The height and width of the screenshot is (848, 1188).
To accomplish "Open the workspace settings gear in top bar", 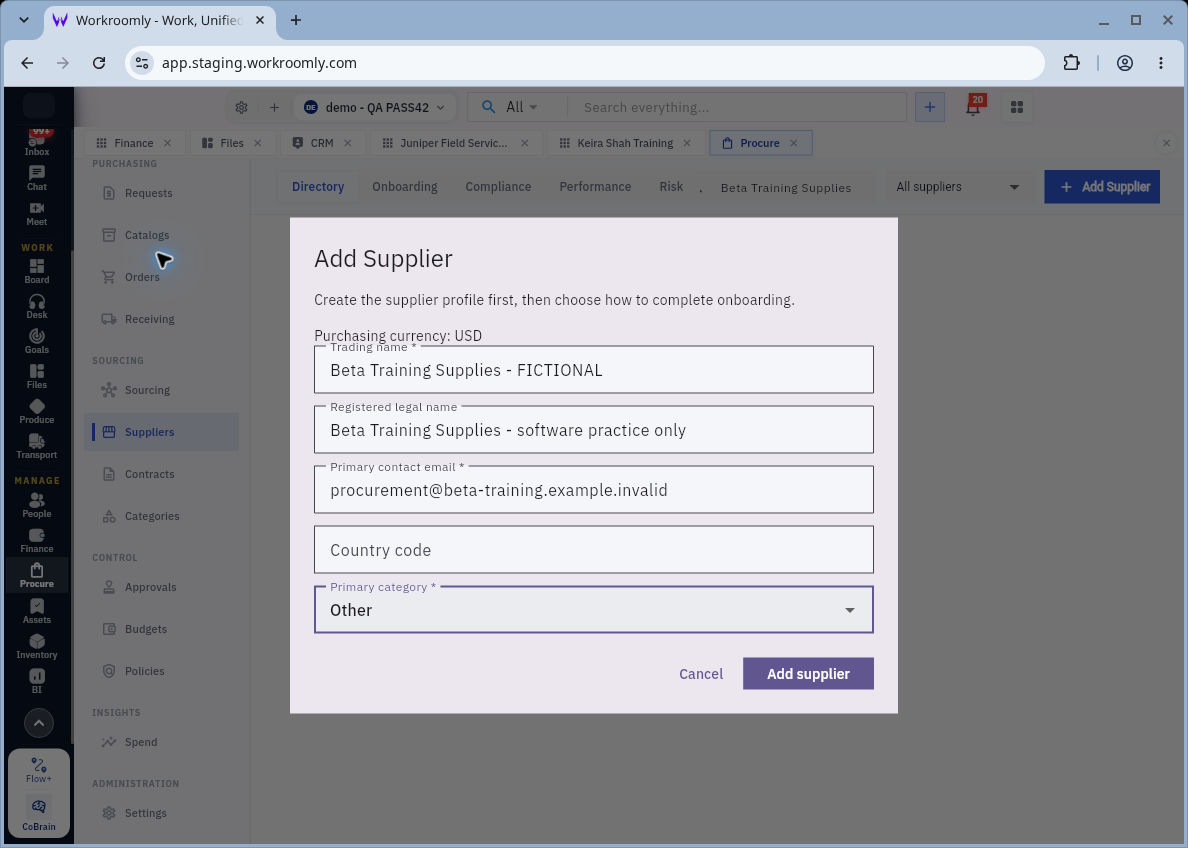I will coord(242,108).
